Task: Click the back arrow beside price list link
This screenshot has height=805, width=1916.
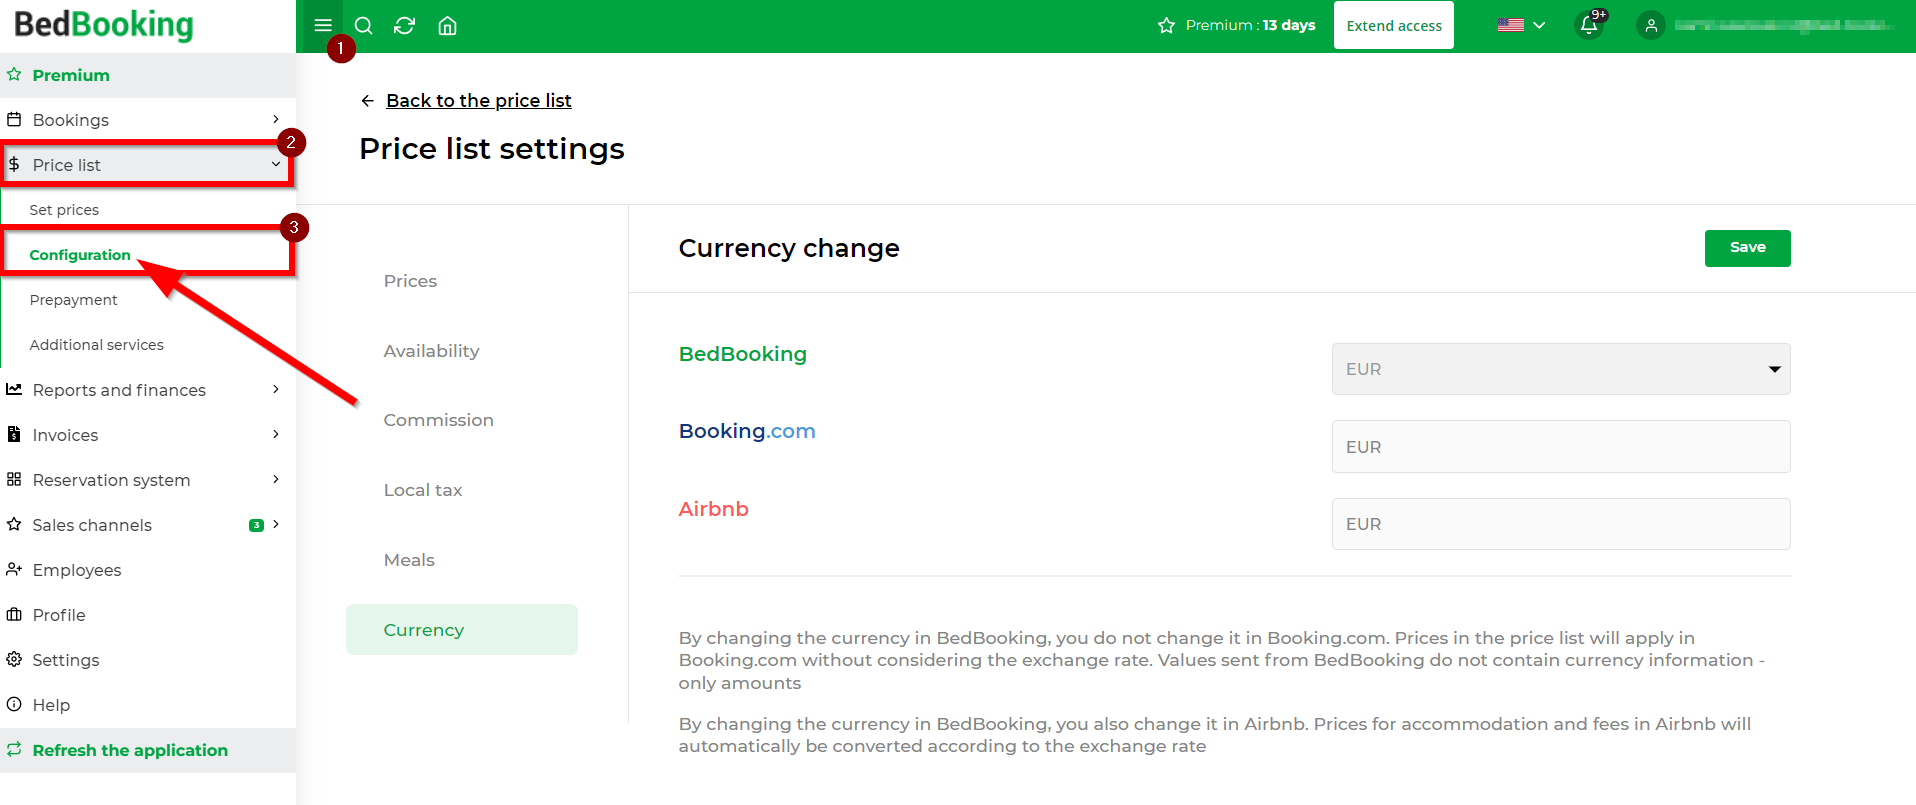Action: [x=367, y=101]
